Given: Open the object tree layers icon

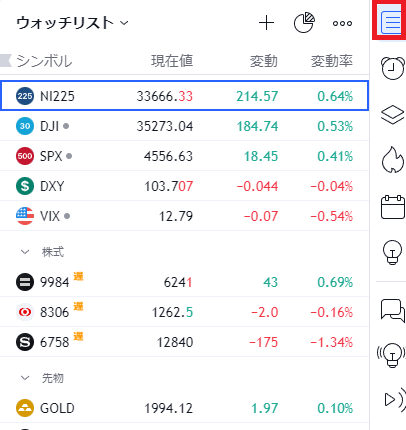Looking at the screenshot, I should point(393,114).
